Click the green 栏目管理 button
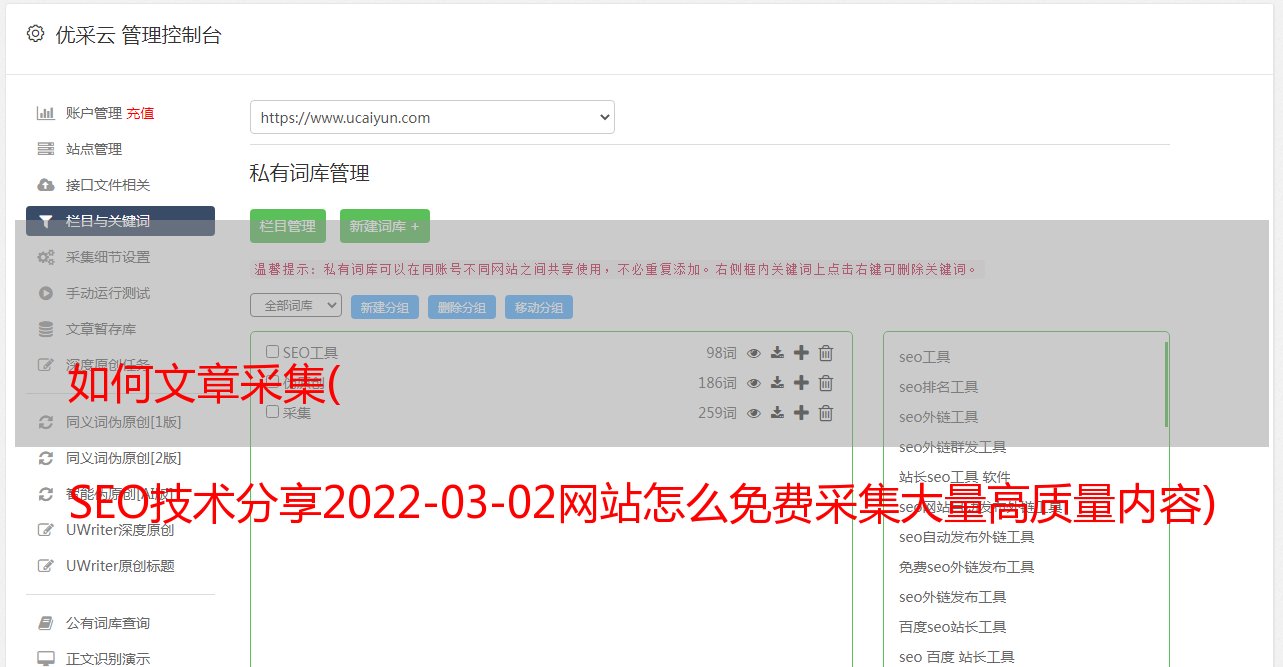 coord(288,226)
